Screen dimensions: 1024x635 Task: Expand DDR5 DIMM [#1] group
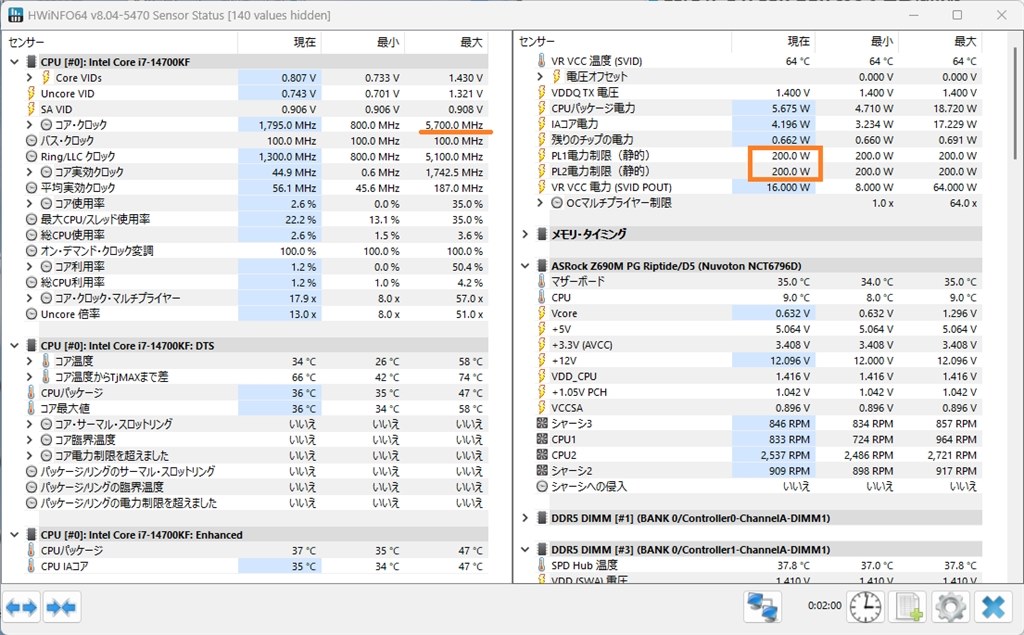tap(525, 518)
